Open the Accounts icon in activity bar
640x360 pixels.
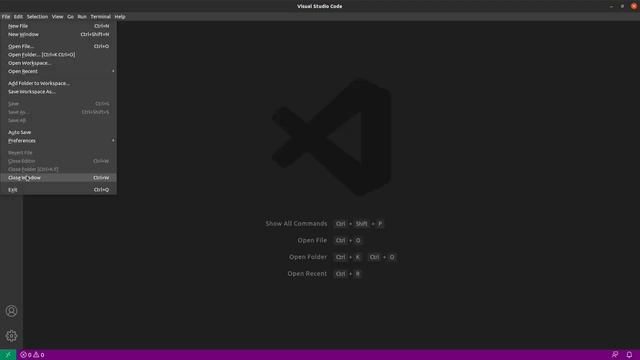click(11, 311)
